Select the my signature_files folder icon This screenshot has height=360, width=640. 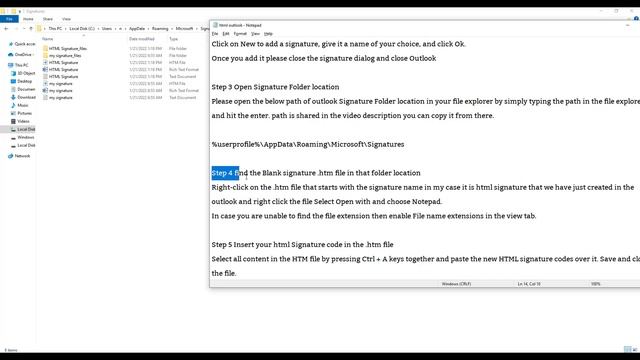(45, 55)
